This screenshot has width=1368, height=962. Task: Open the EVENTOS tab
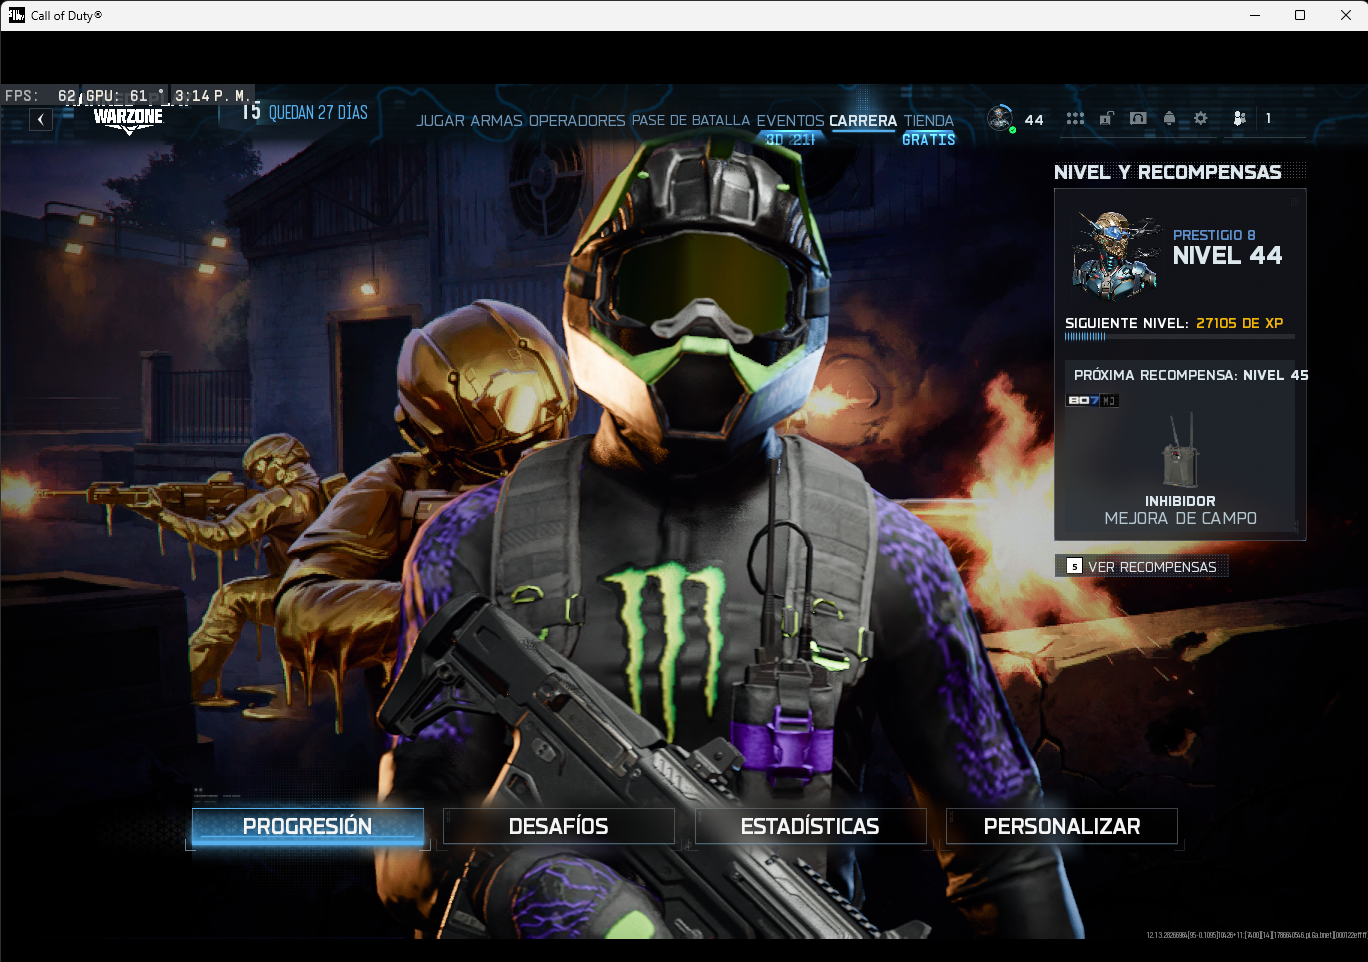click(x=790, y=121)
